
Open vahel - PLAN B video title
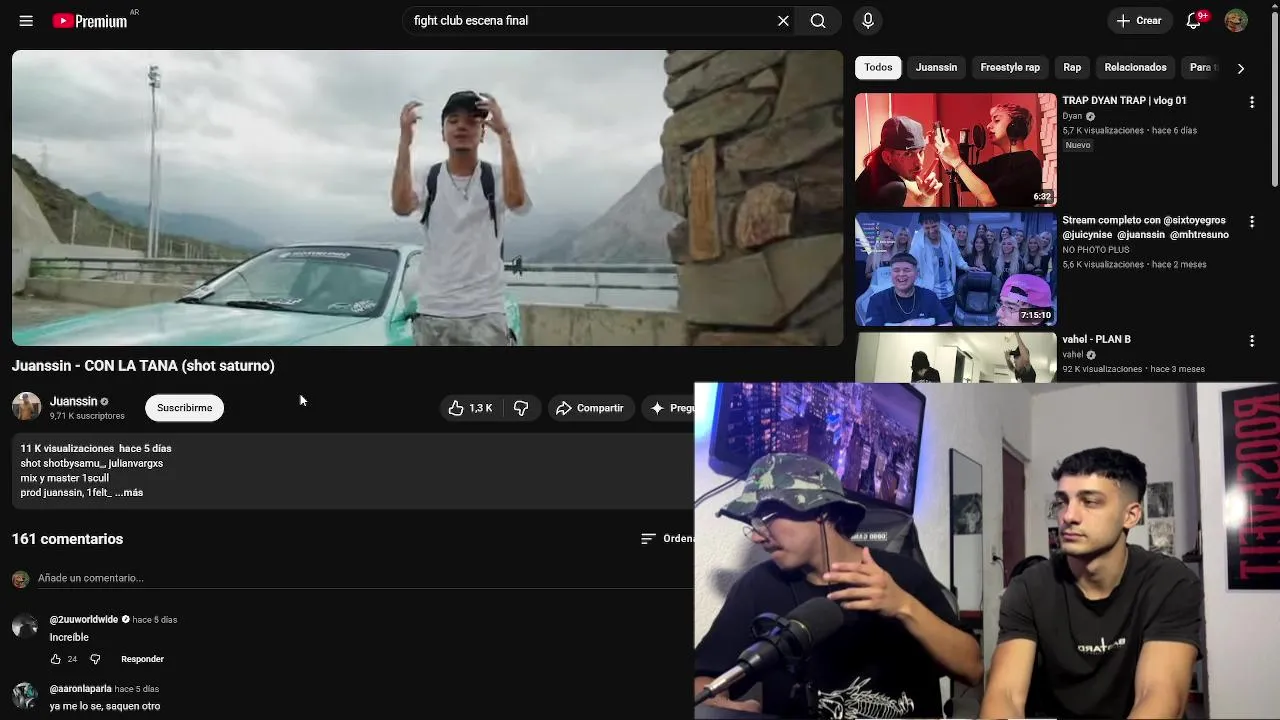coord(1097,340)
